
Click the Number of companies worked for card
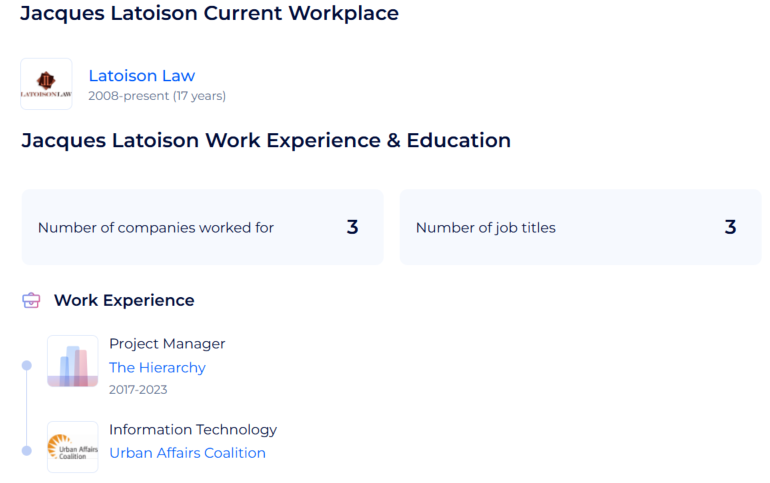tap(202, 227)
